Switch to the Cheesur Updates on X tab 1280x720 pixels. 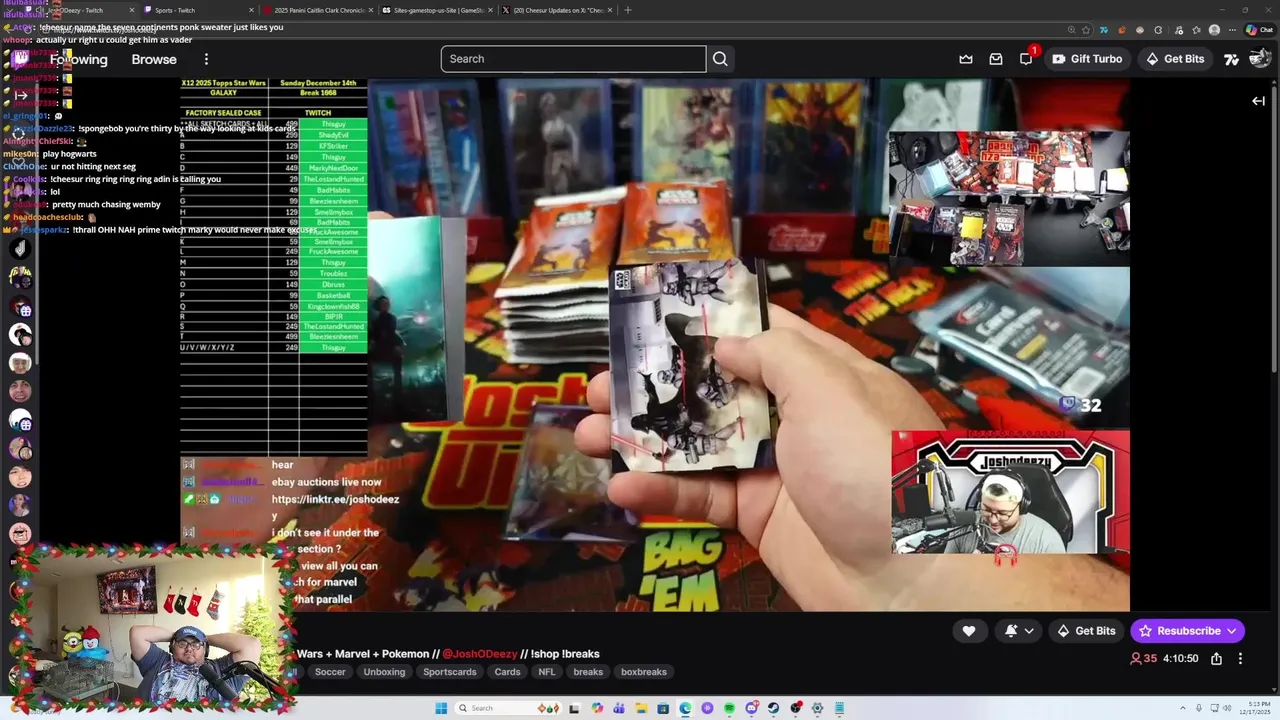tap(556, 10)
